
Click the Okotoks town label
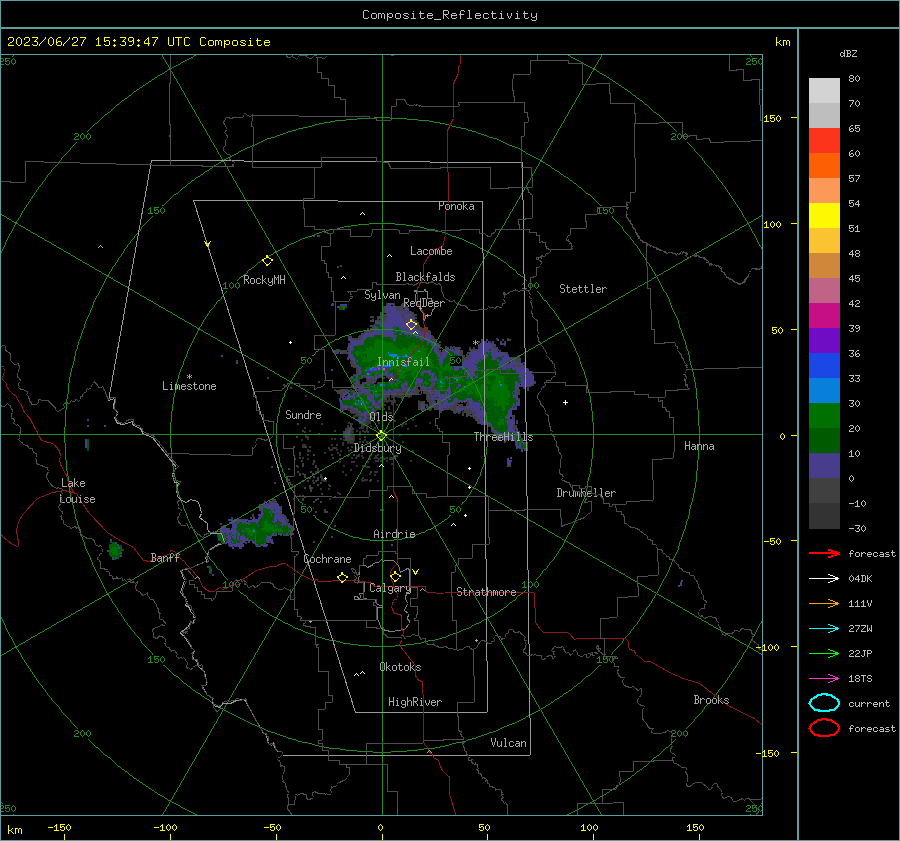[400, 667]
